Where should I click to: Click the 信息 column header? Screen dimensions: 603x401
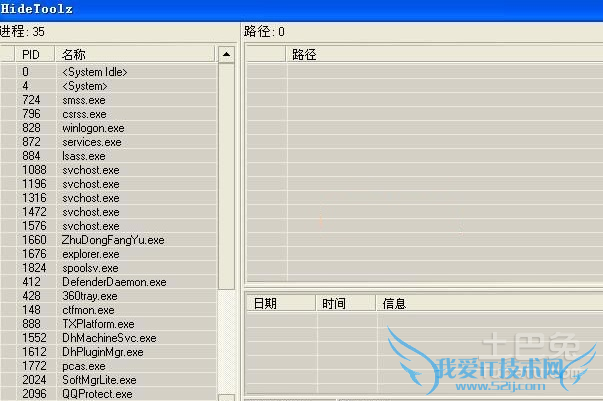pos(490,303)
